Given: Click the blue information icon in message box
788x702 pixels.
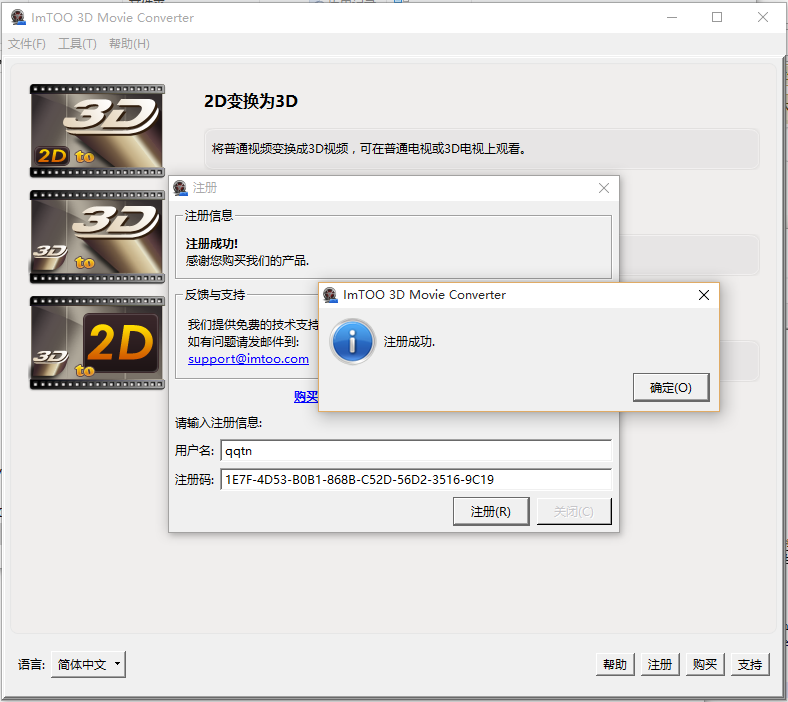Looking at the screenshot, I should 353,342.
